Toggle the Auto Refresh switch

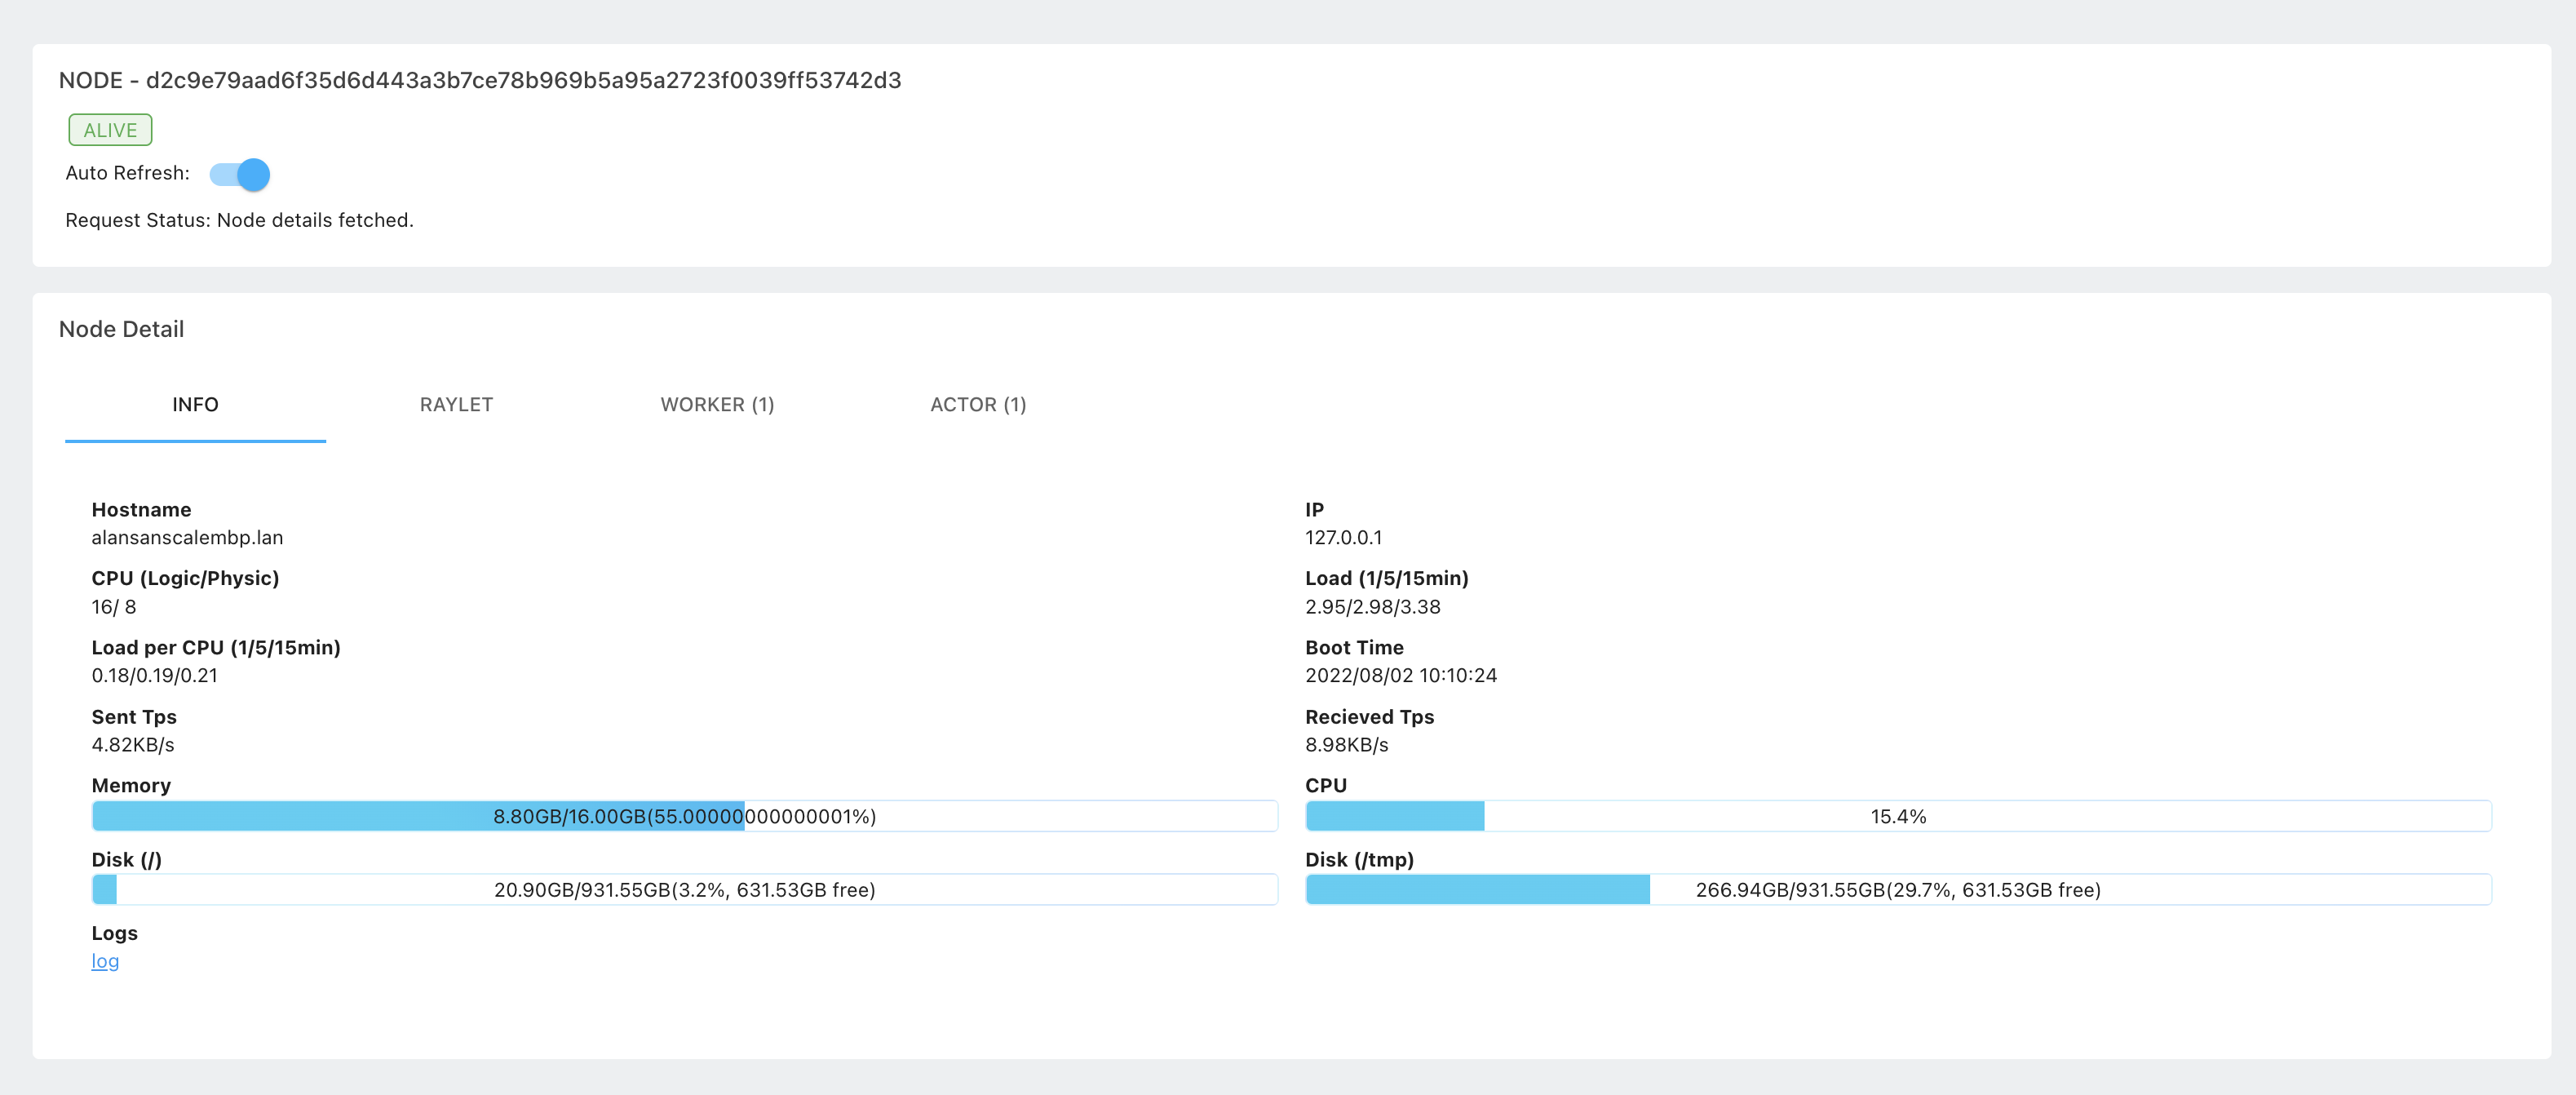tap(240, 174)
